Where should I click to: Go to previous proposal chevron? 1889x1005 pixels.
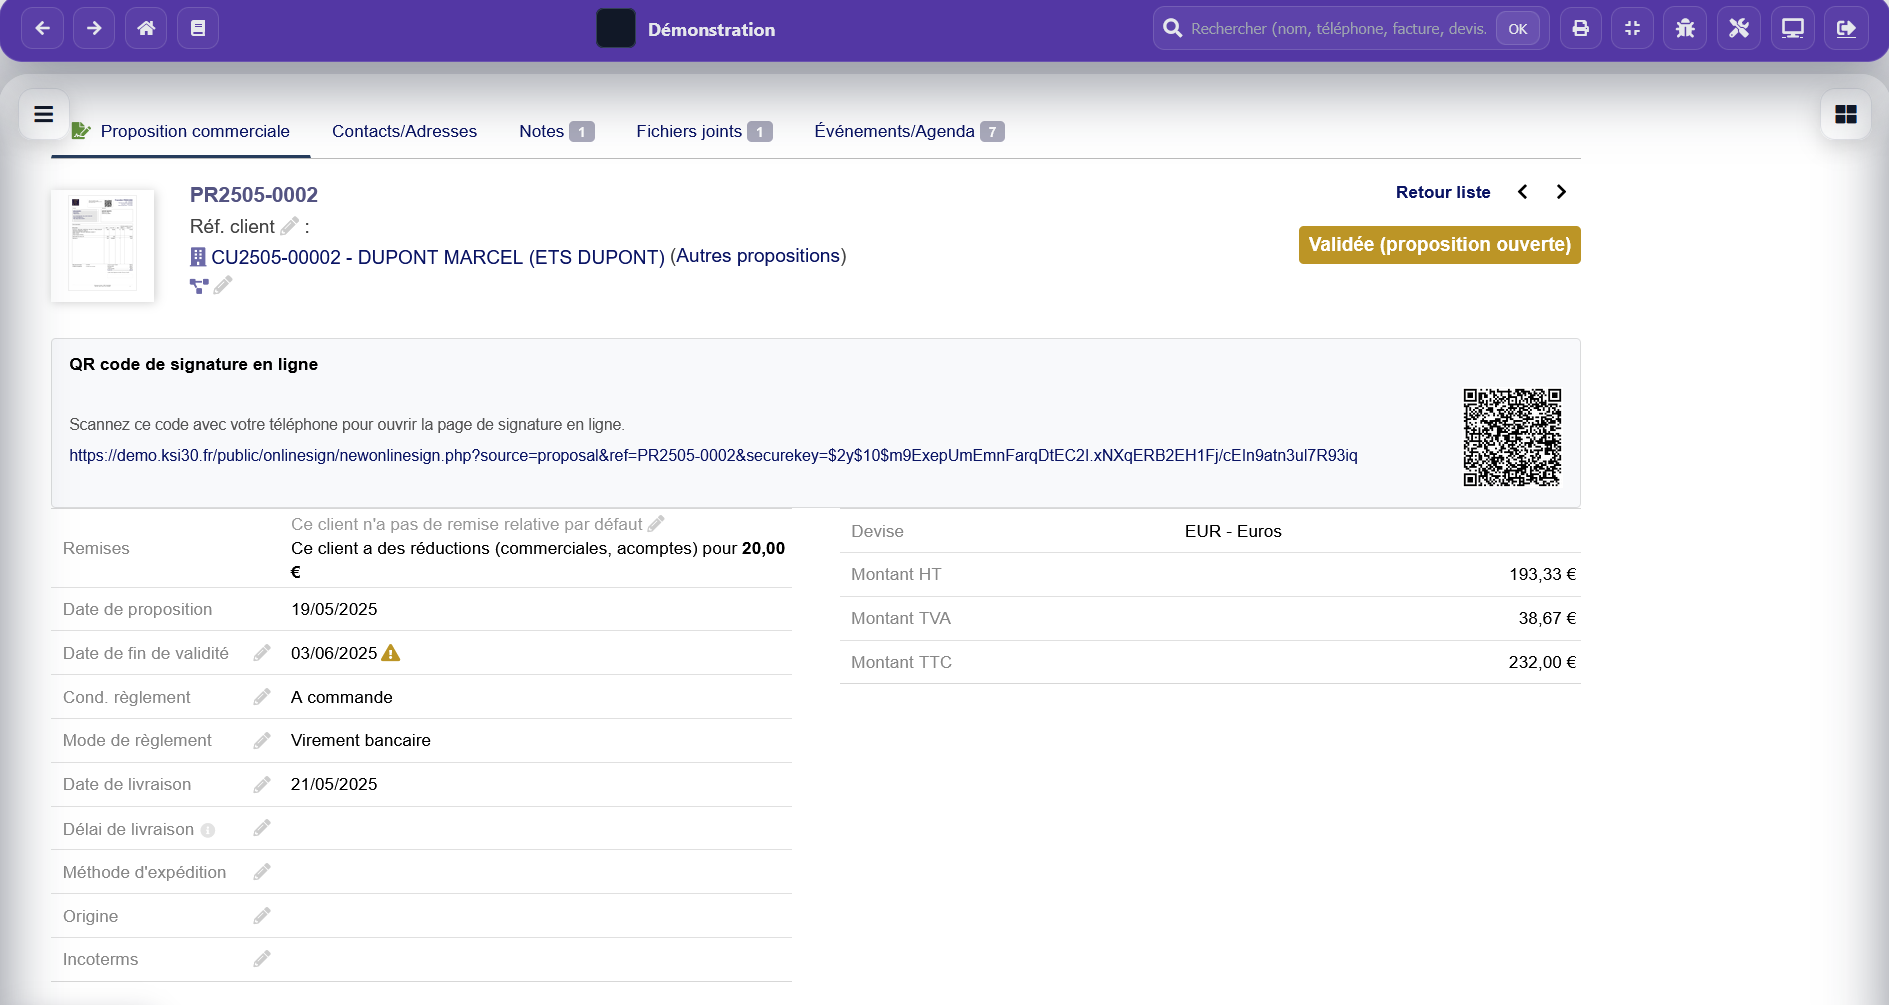click(x=1522, y=192)
